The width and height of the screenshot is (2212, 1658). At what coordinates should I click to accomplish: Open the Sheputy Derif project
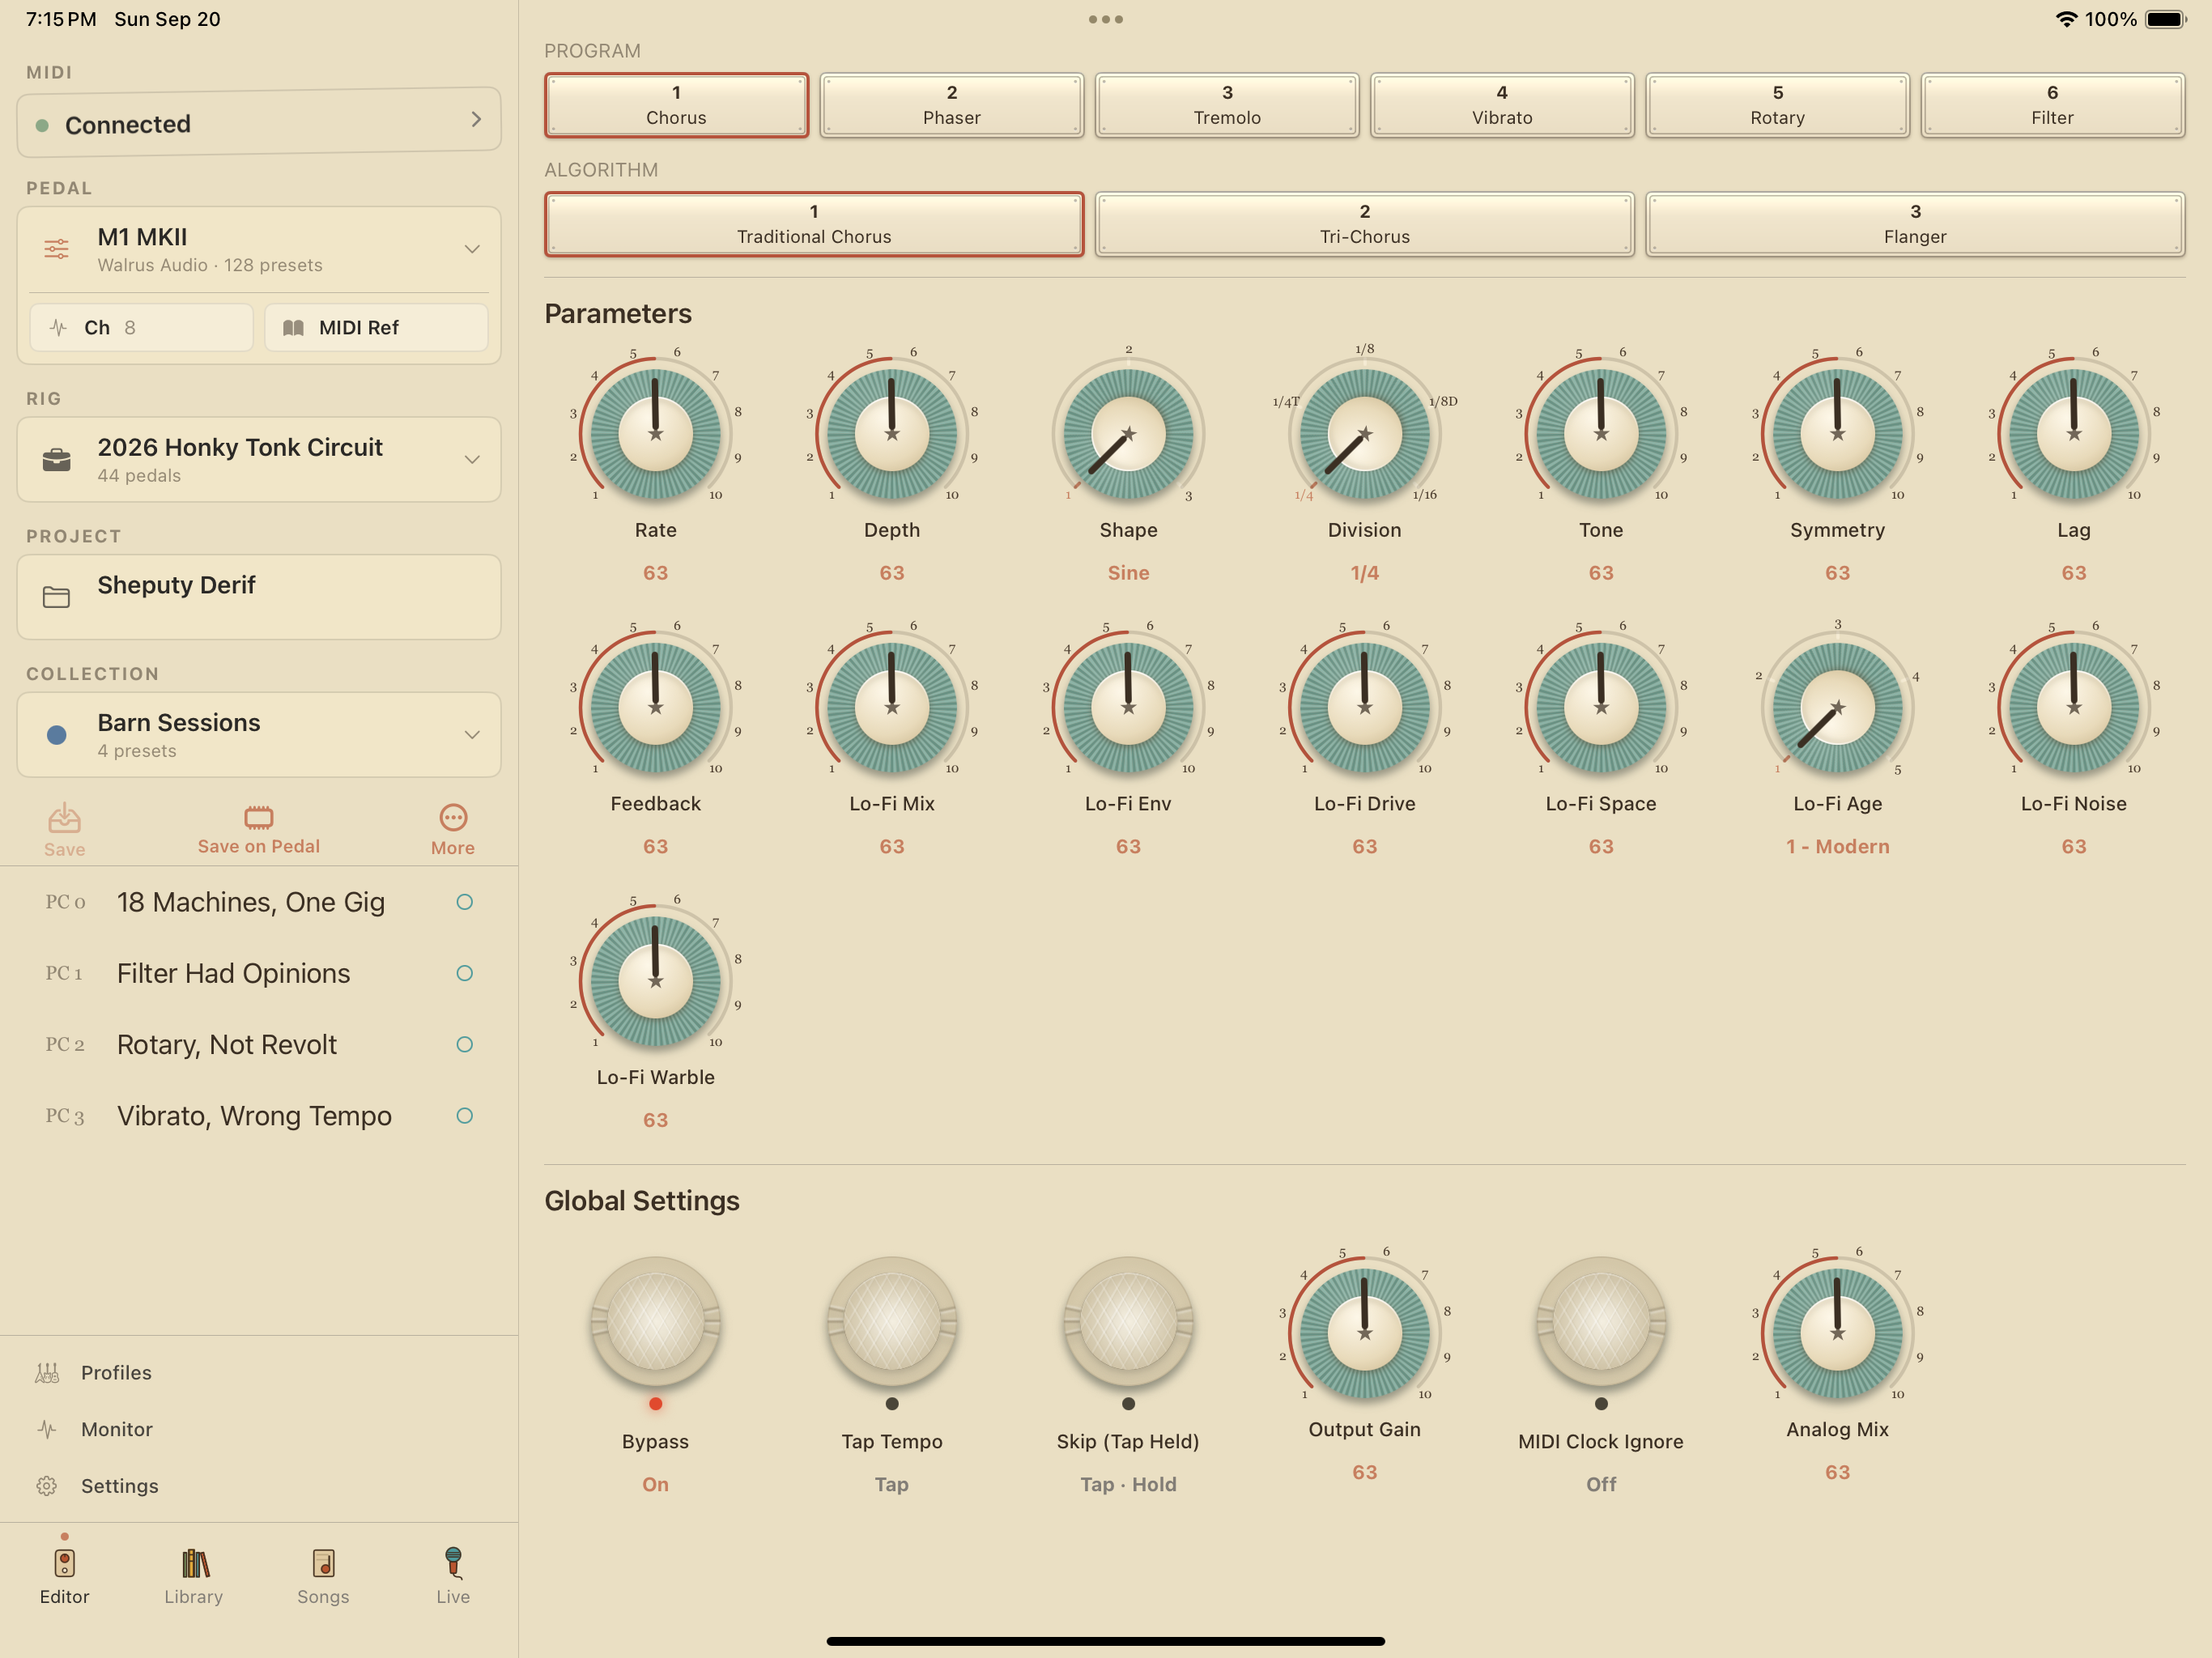[x=259, y=597]
